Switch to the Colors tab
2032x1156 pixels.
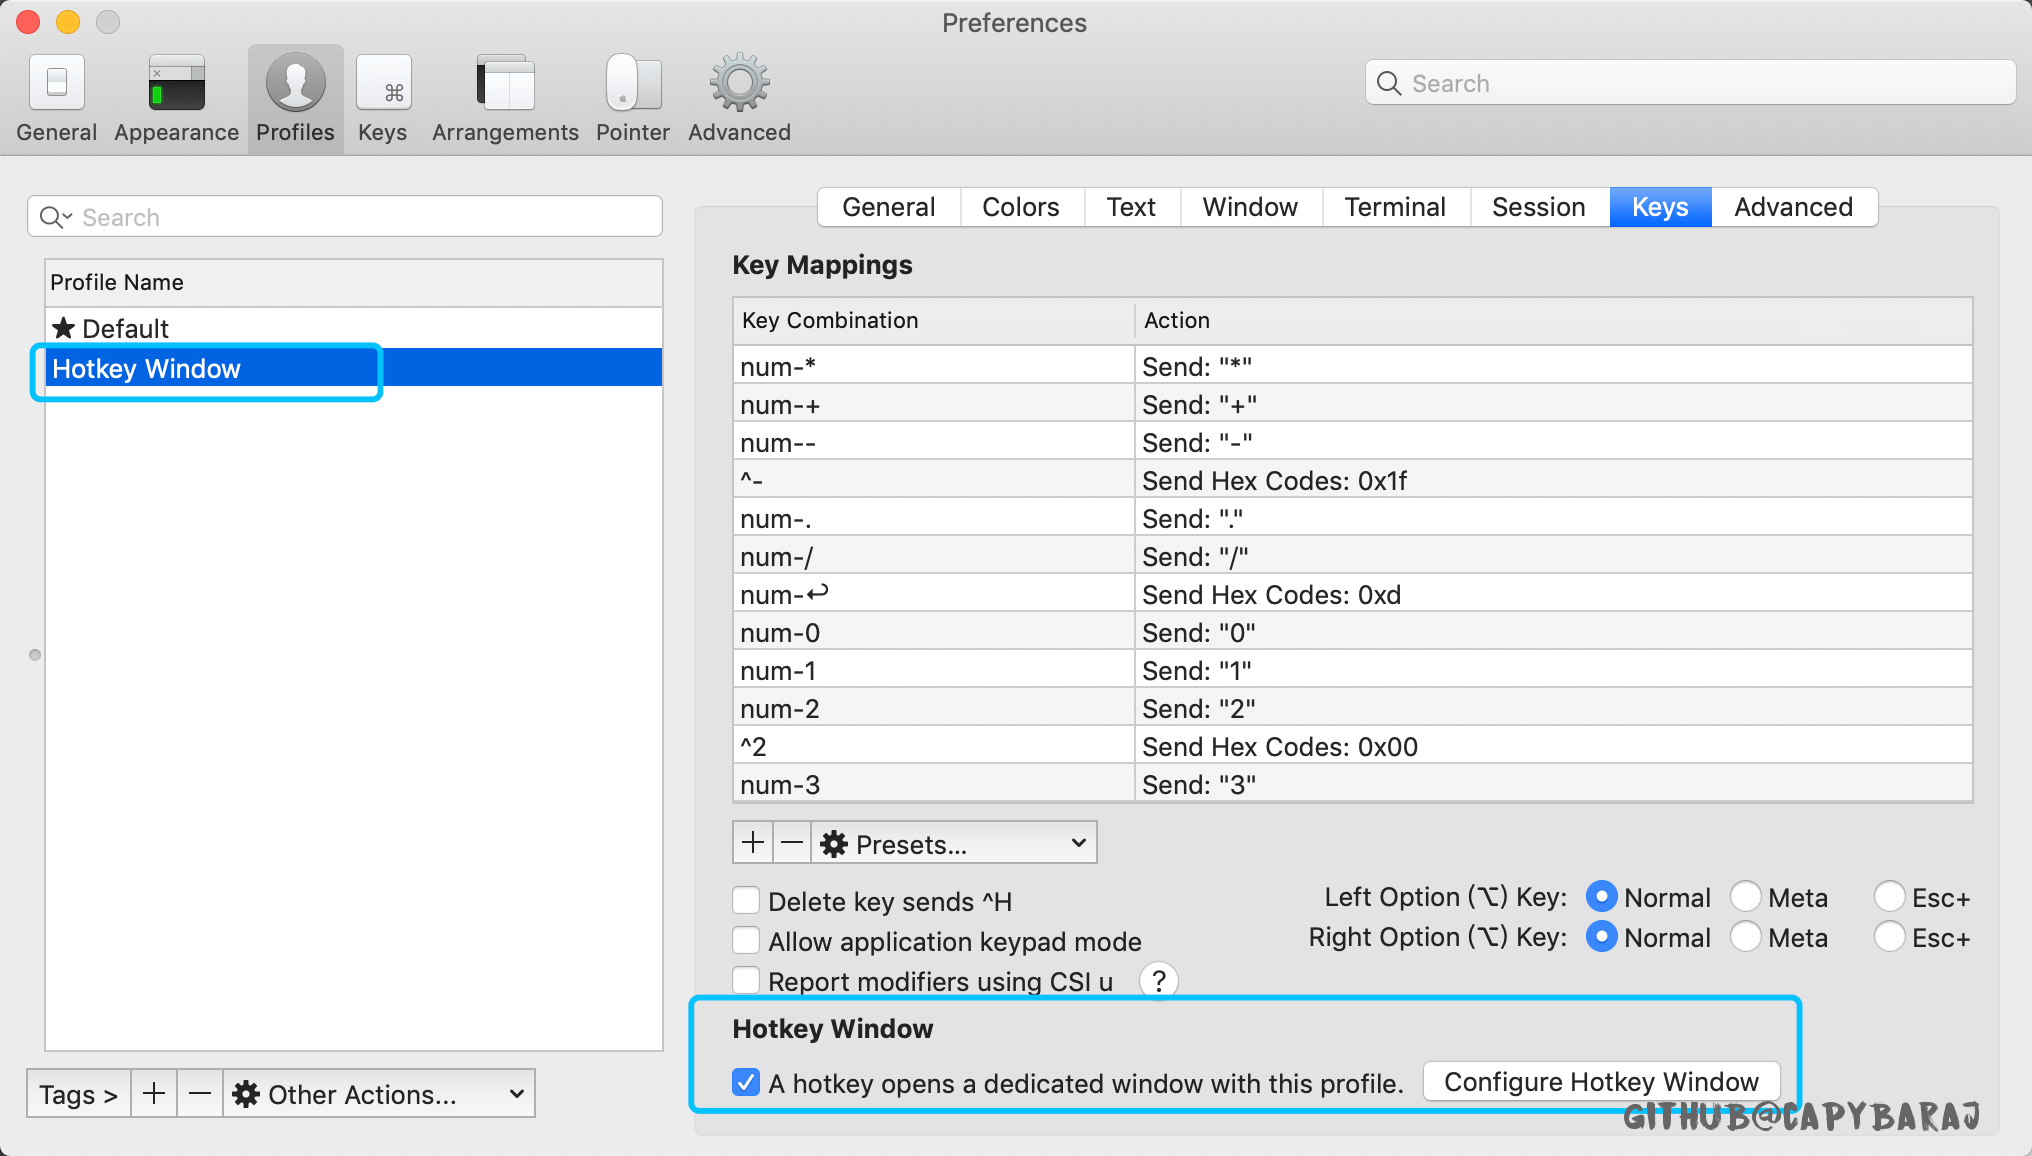click(1020, 207)
